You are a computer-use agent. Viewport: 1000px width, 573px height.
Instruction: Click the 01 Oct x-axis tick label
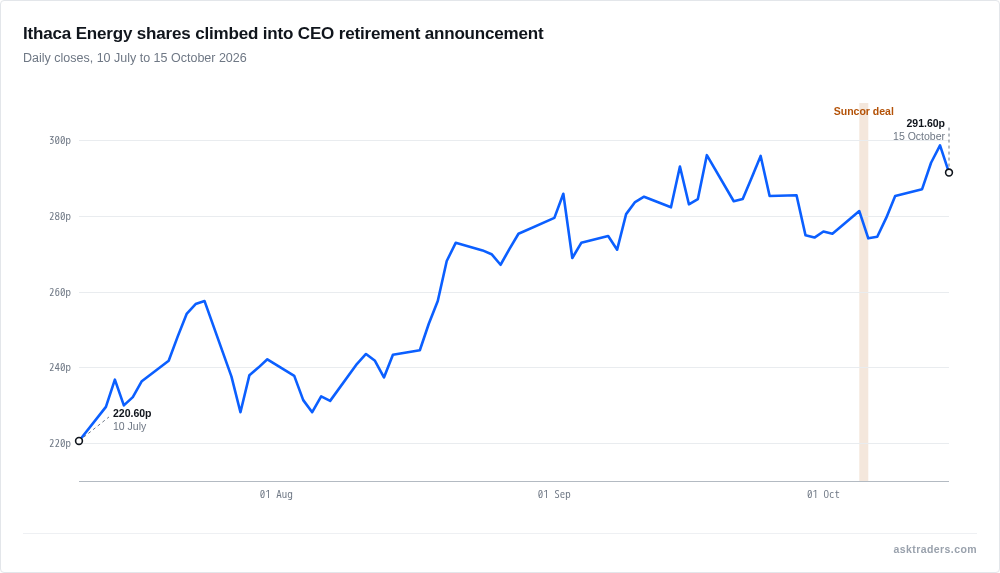pyautogui.click(x=823, y=495)
